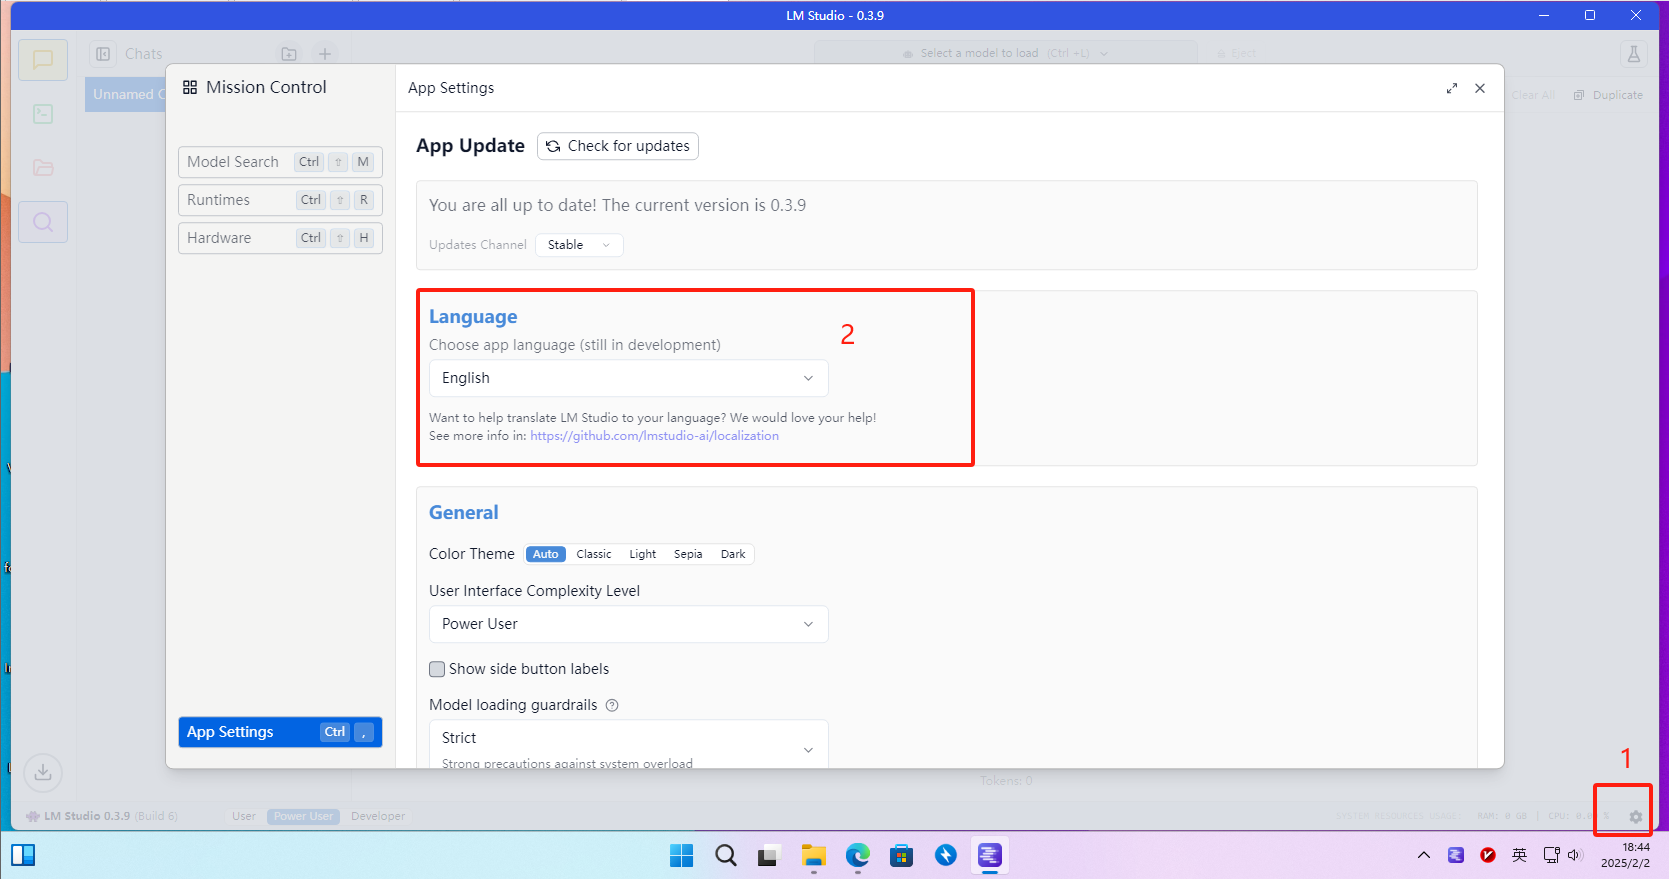Expand the settings dialog with arrows icon
Screen dimensions: 1669x879
tap(1452, 88)
